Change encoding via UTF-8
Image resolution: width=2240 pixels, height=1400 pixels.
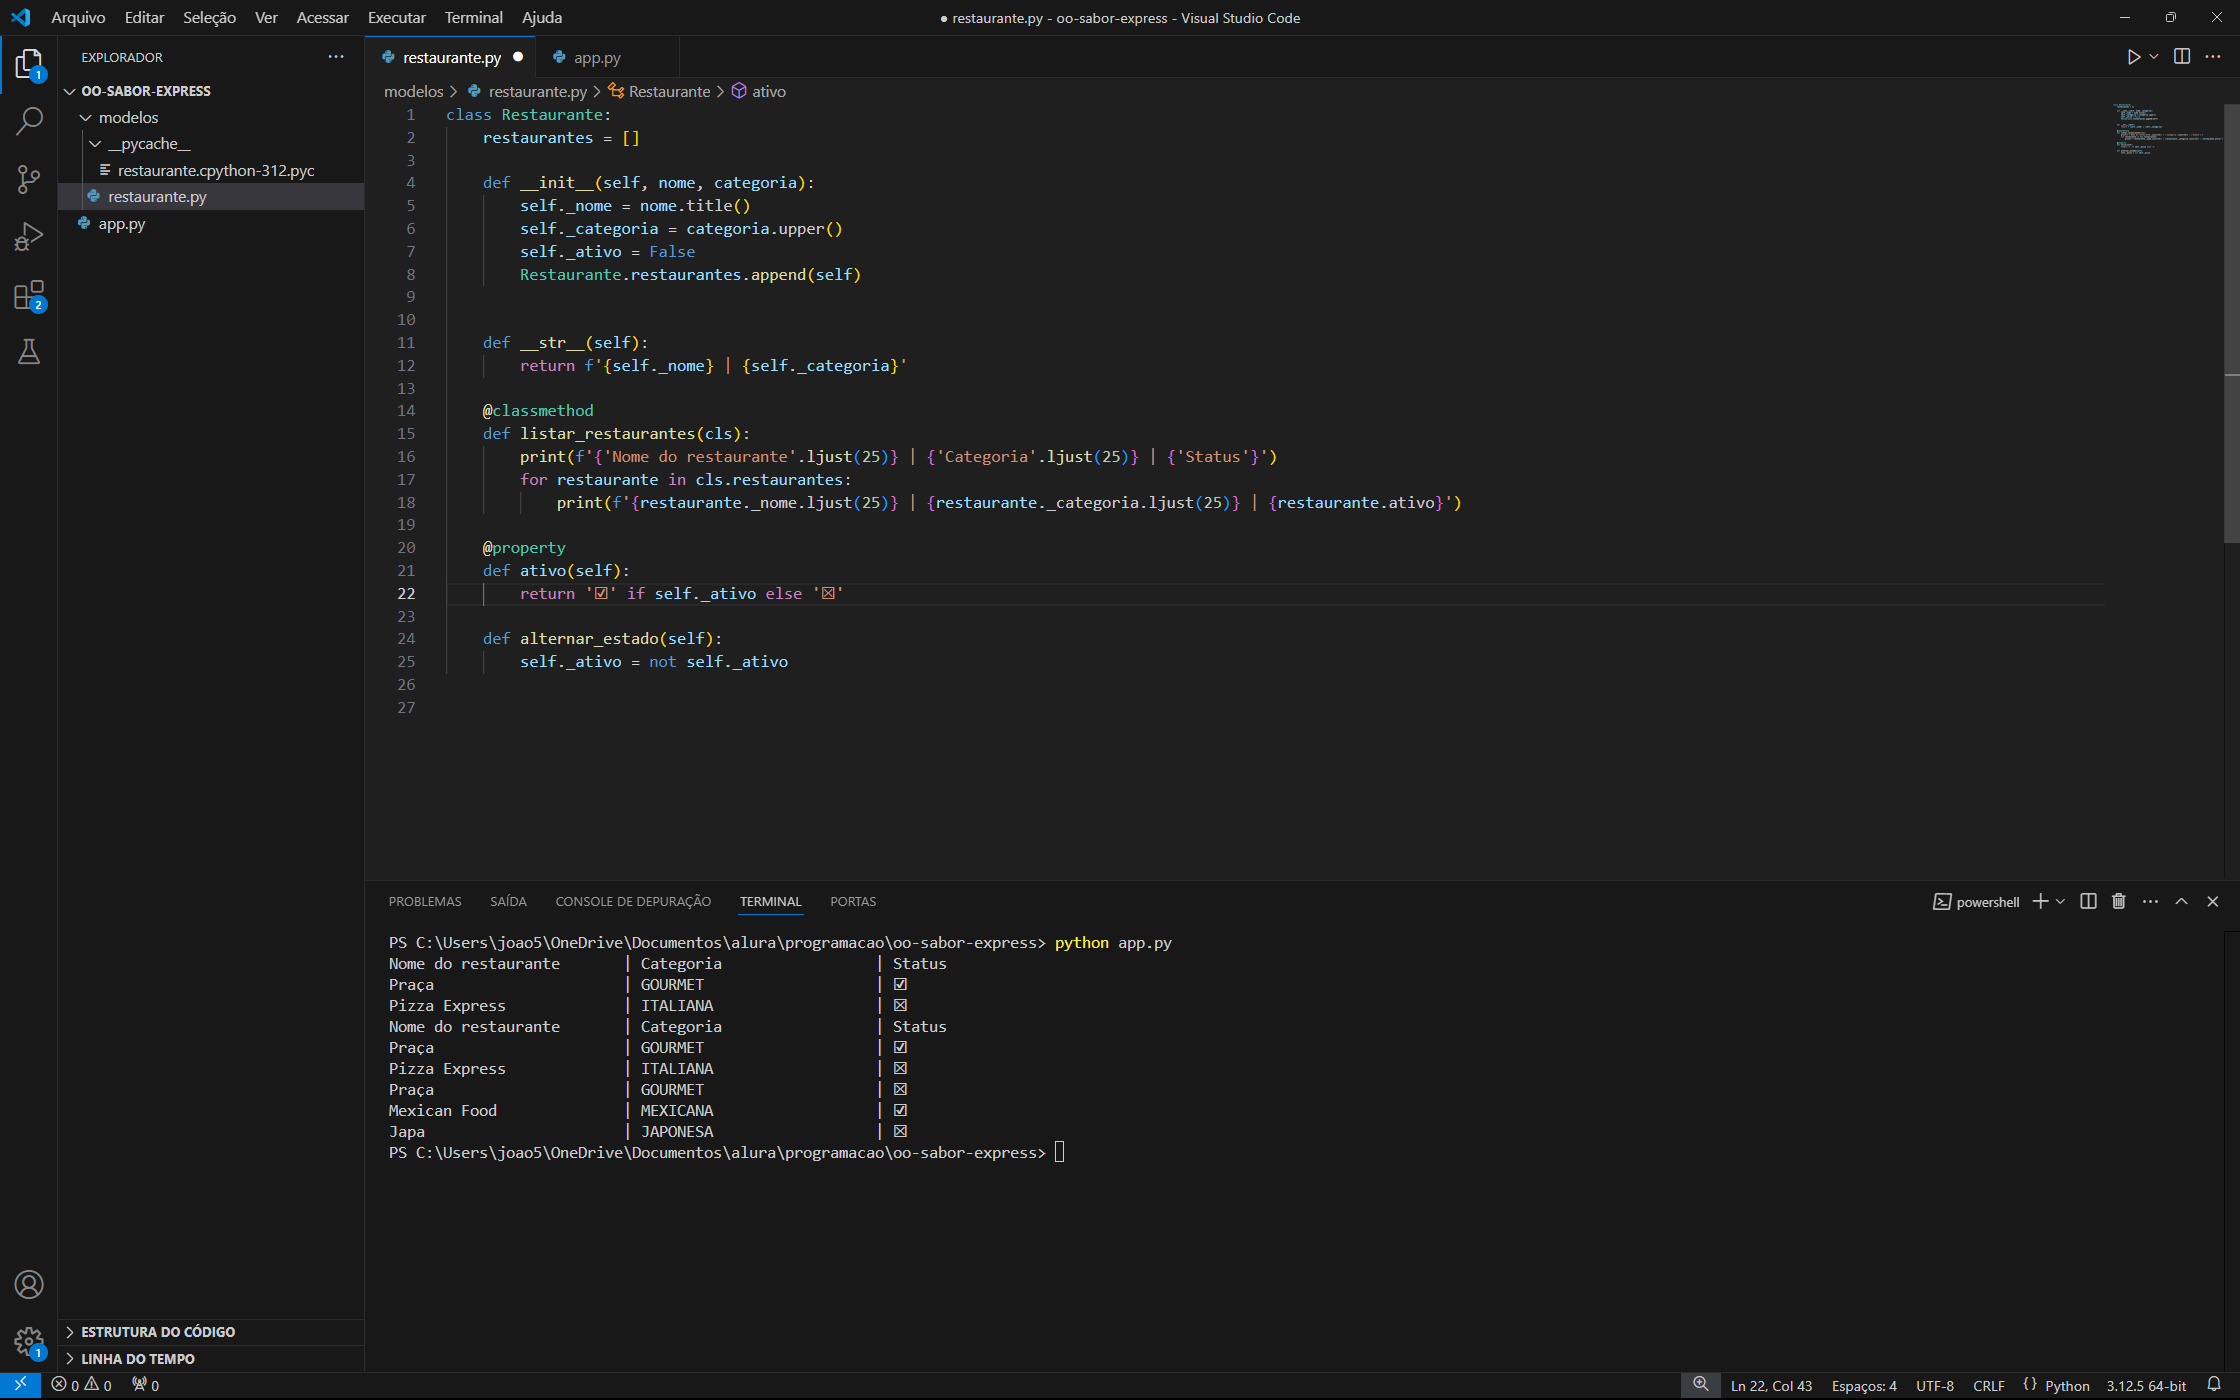coord(1935,1386)
